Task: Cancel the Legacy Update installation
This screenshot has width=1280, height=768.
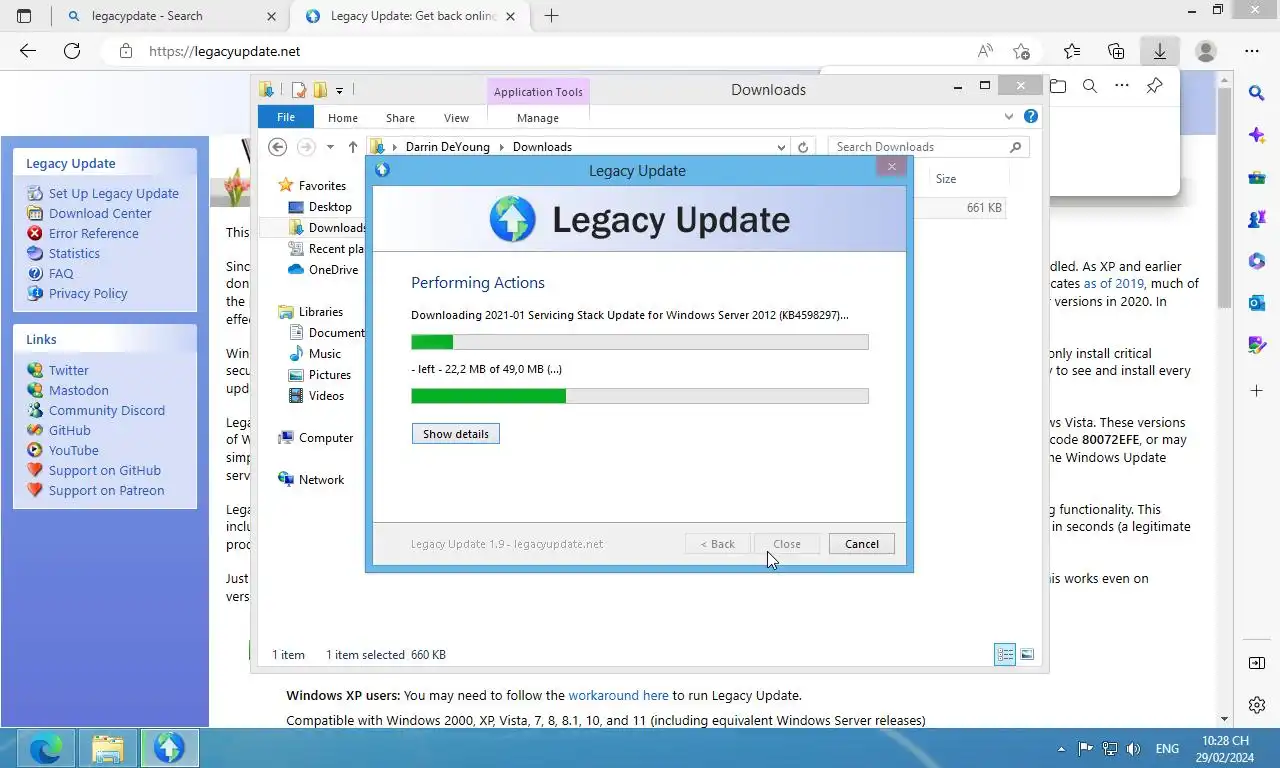Action: coord(861,544)
